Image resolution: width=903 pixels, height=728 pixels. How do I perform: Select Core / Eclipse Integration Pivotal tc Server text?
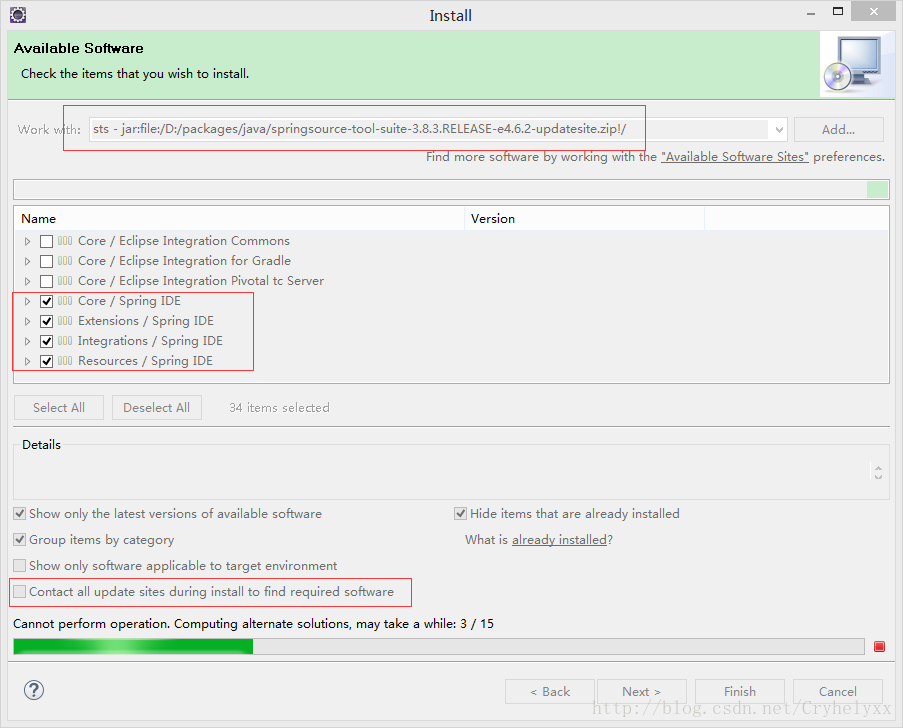coord(201,281)
